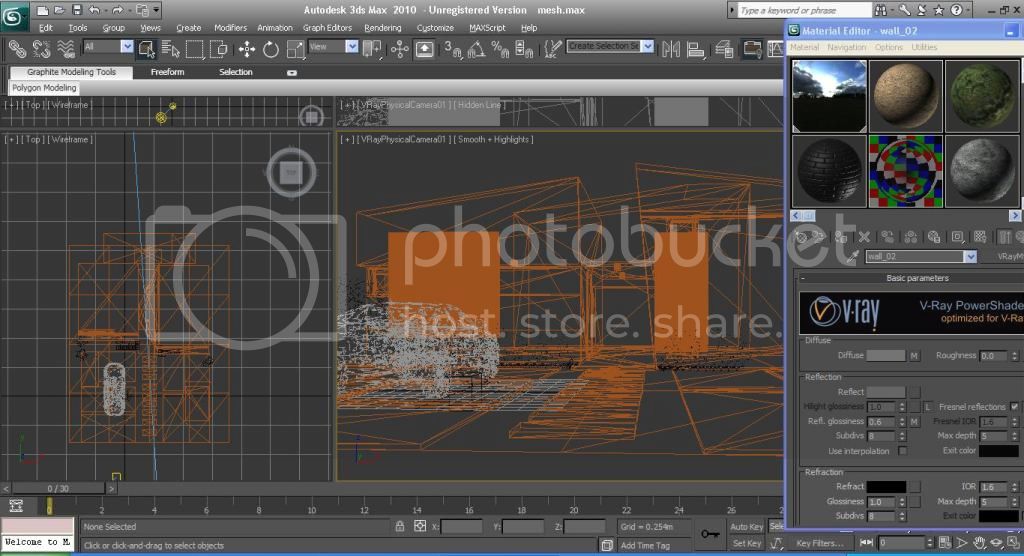
Task: Click the Select Object arrow tool
Action: [x=147, y=48]
